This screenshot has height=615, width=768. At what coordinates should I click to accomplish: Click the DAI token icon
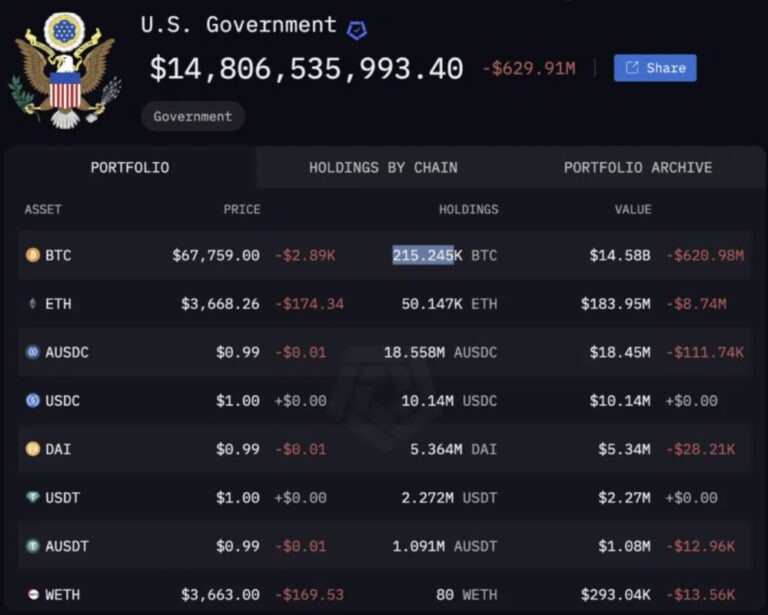33,449
